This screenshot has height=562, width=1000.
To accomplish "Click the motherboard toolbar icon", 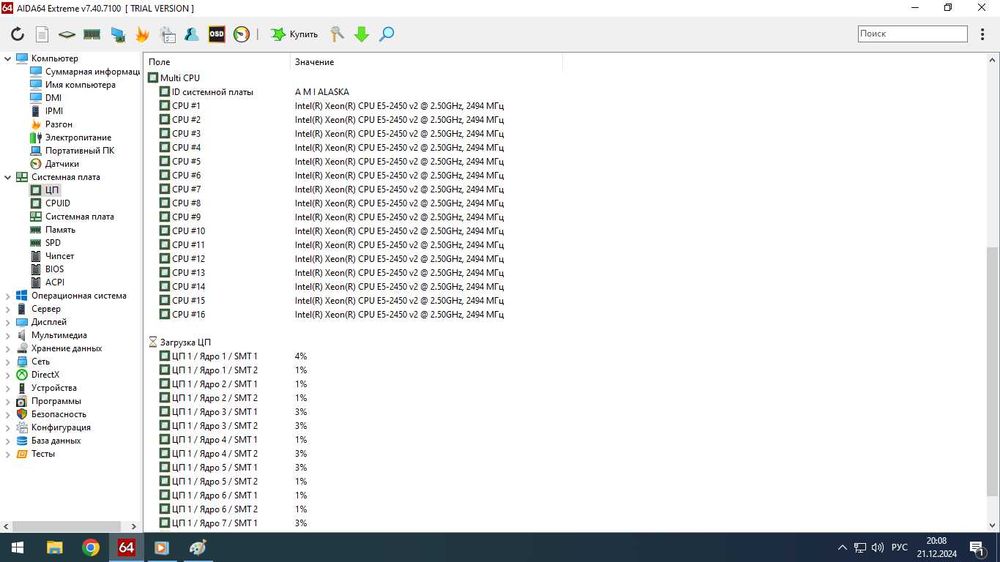I will pyautogui.click(x=67, y=34).
